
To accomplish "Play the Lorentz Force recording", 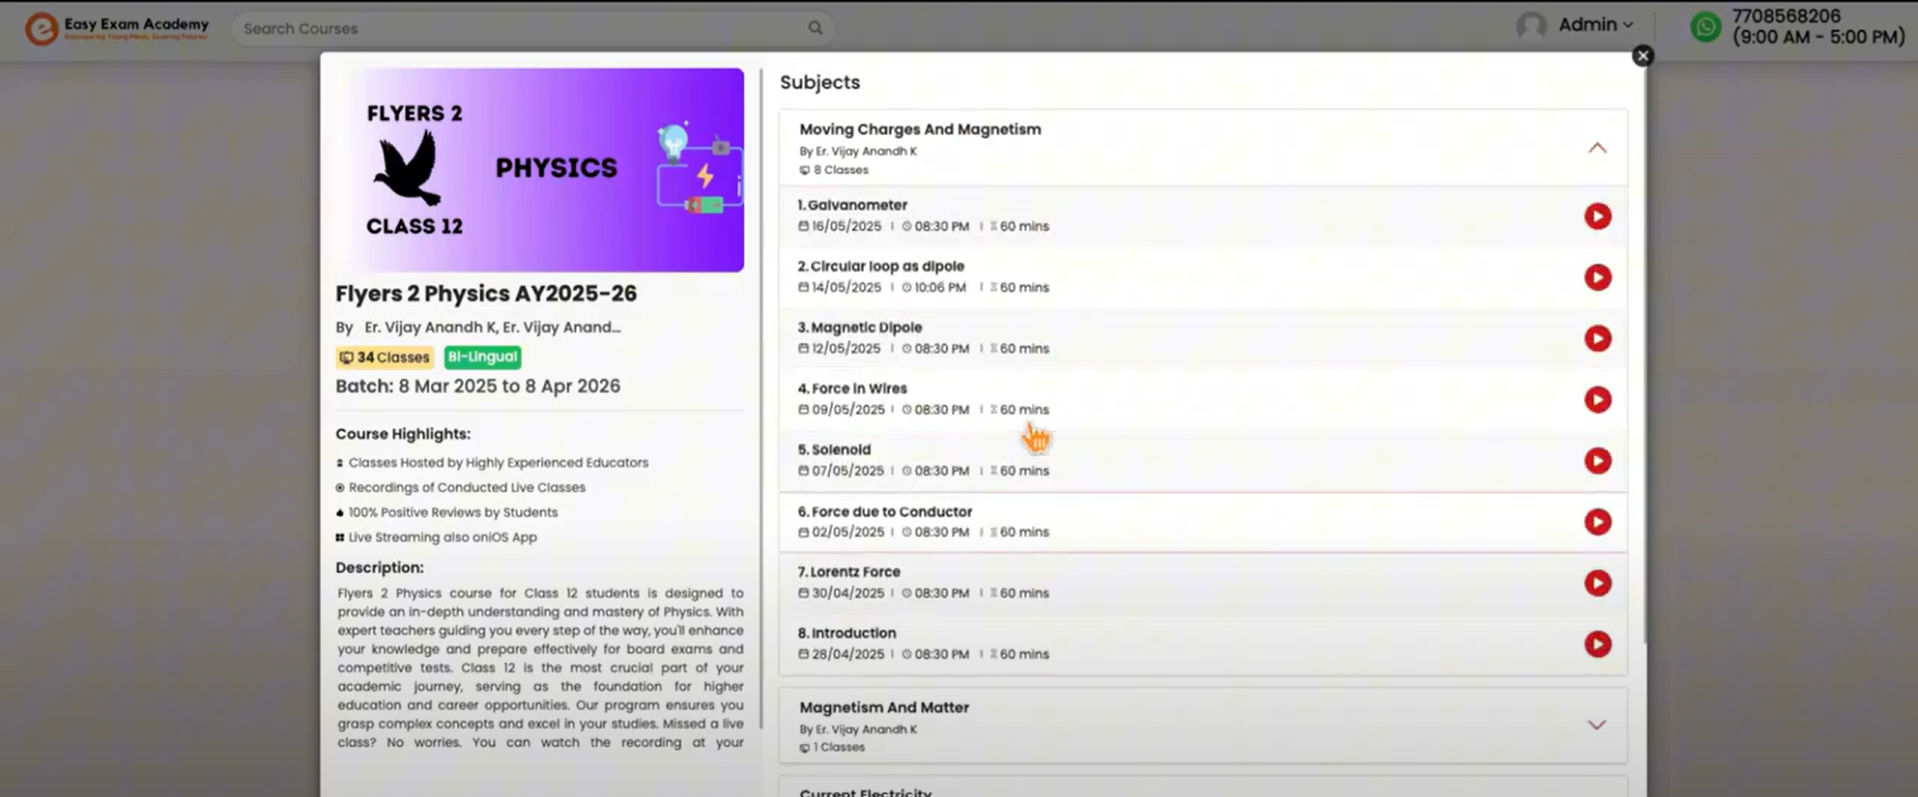I will tap(1597, 583).
